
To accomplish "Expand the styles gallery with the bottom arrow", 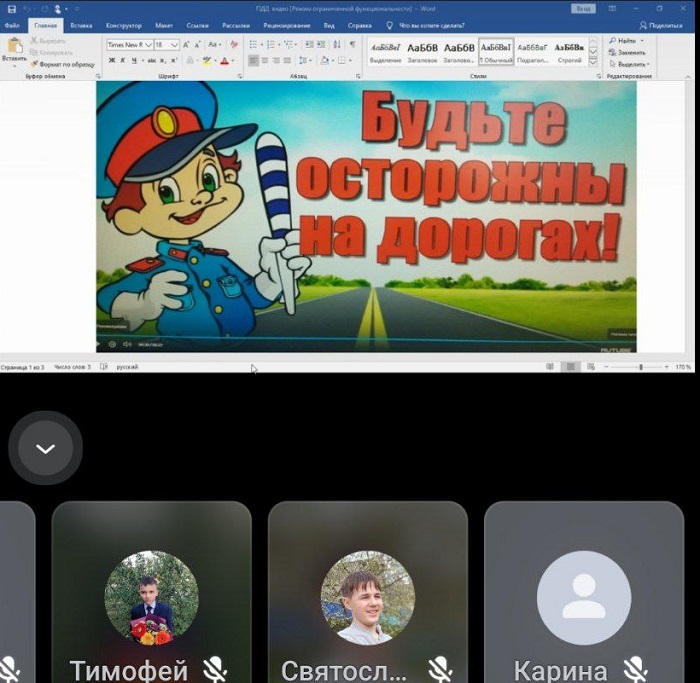I will (x=593, y=62).
